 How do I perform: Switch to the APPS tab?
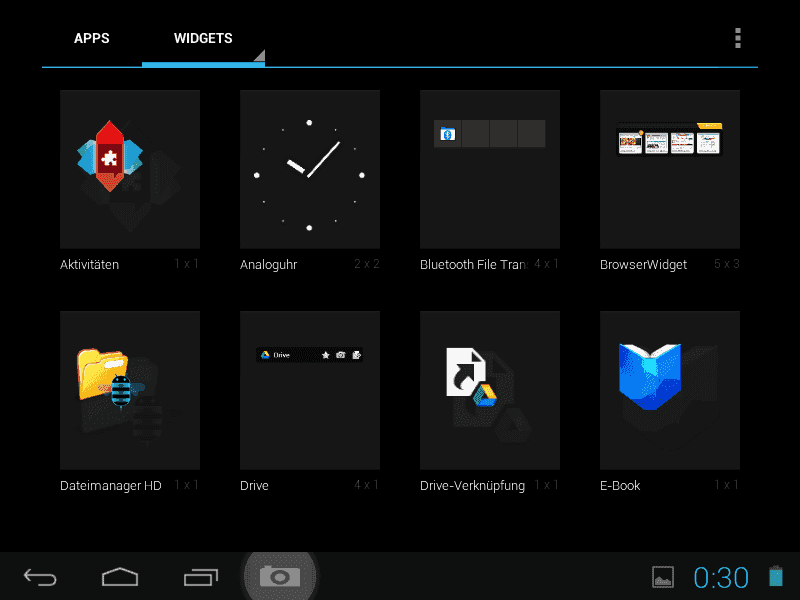tap(91, 38)
